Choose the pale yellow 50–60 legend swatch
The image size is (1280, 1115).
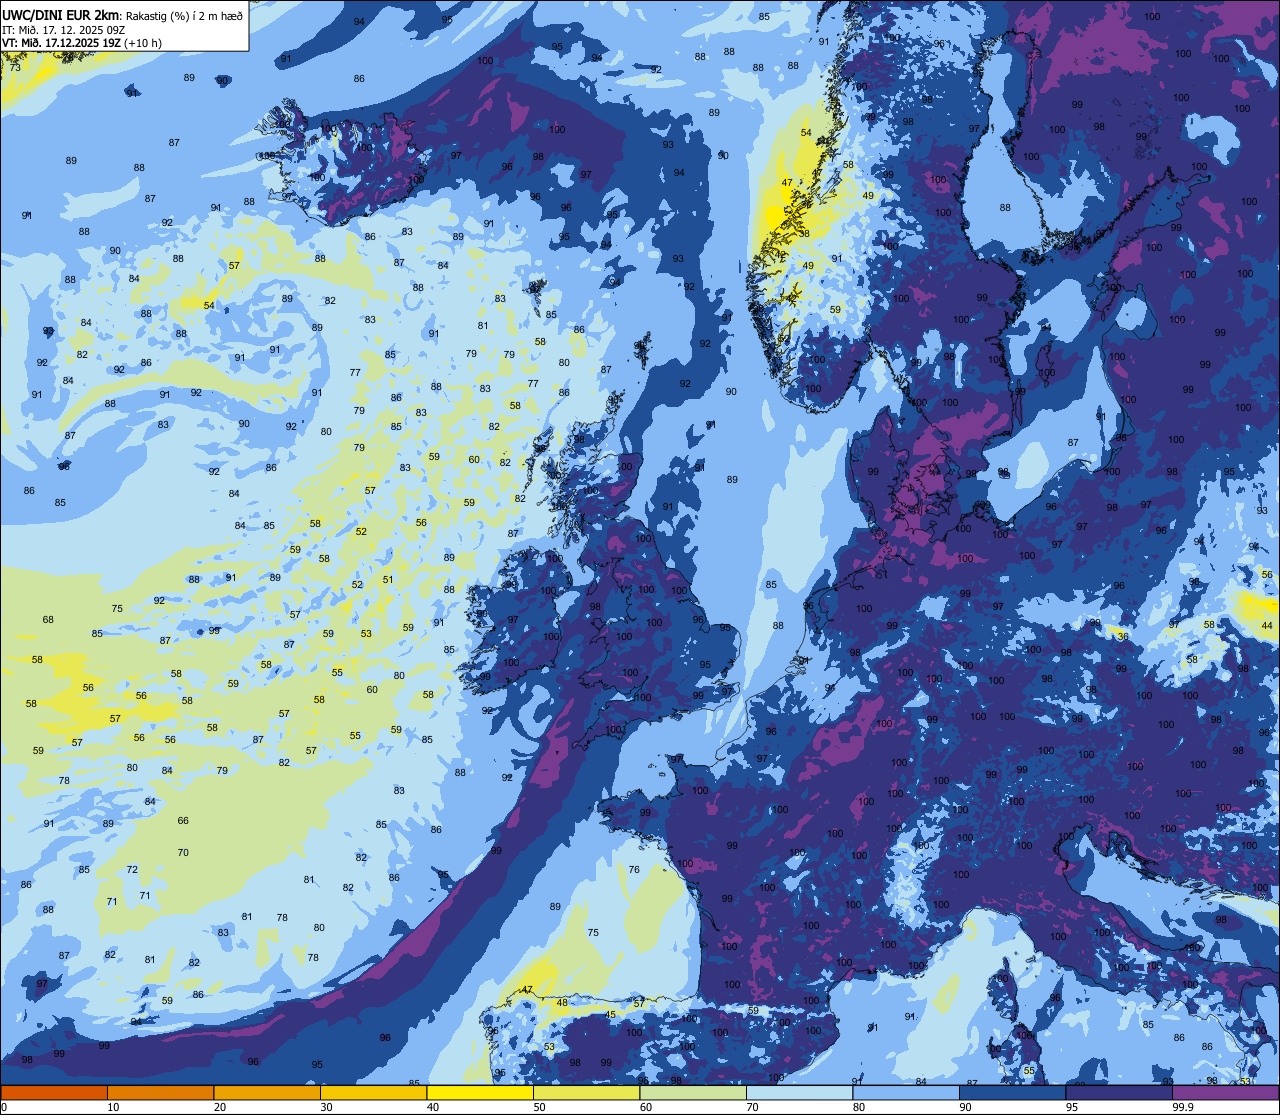pyautogui.click(x=586, y=1092)
